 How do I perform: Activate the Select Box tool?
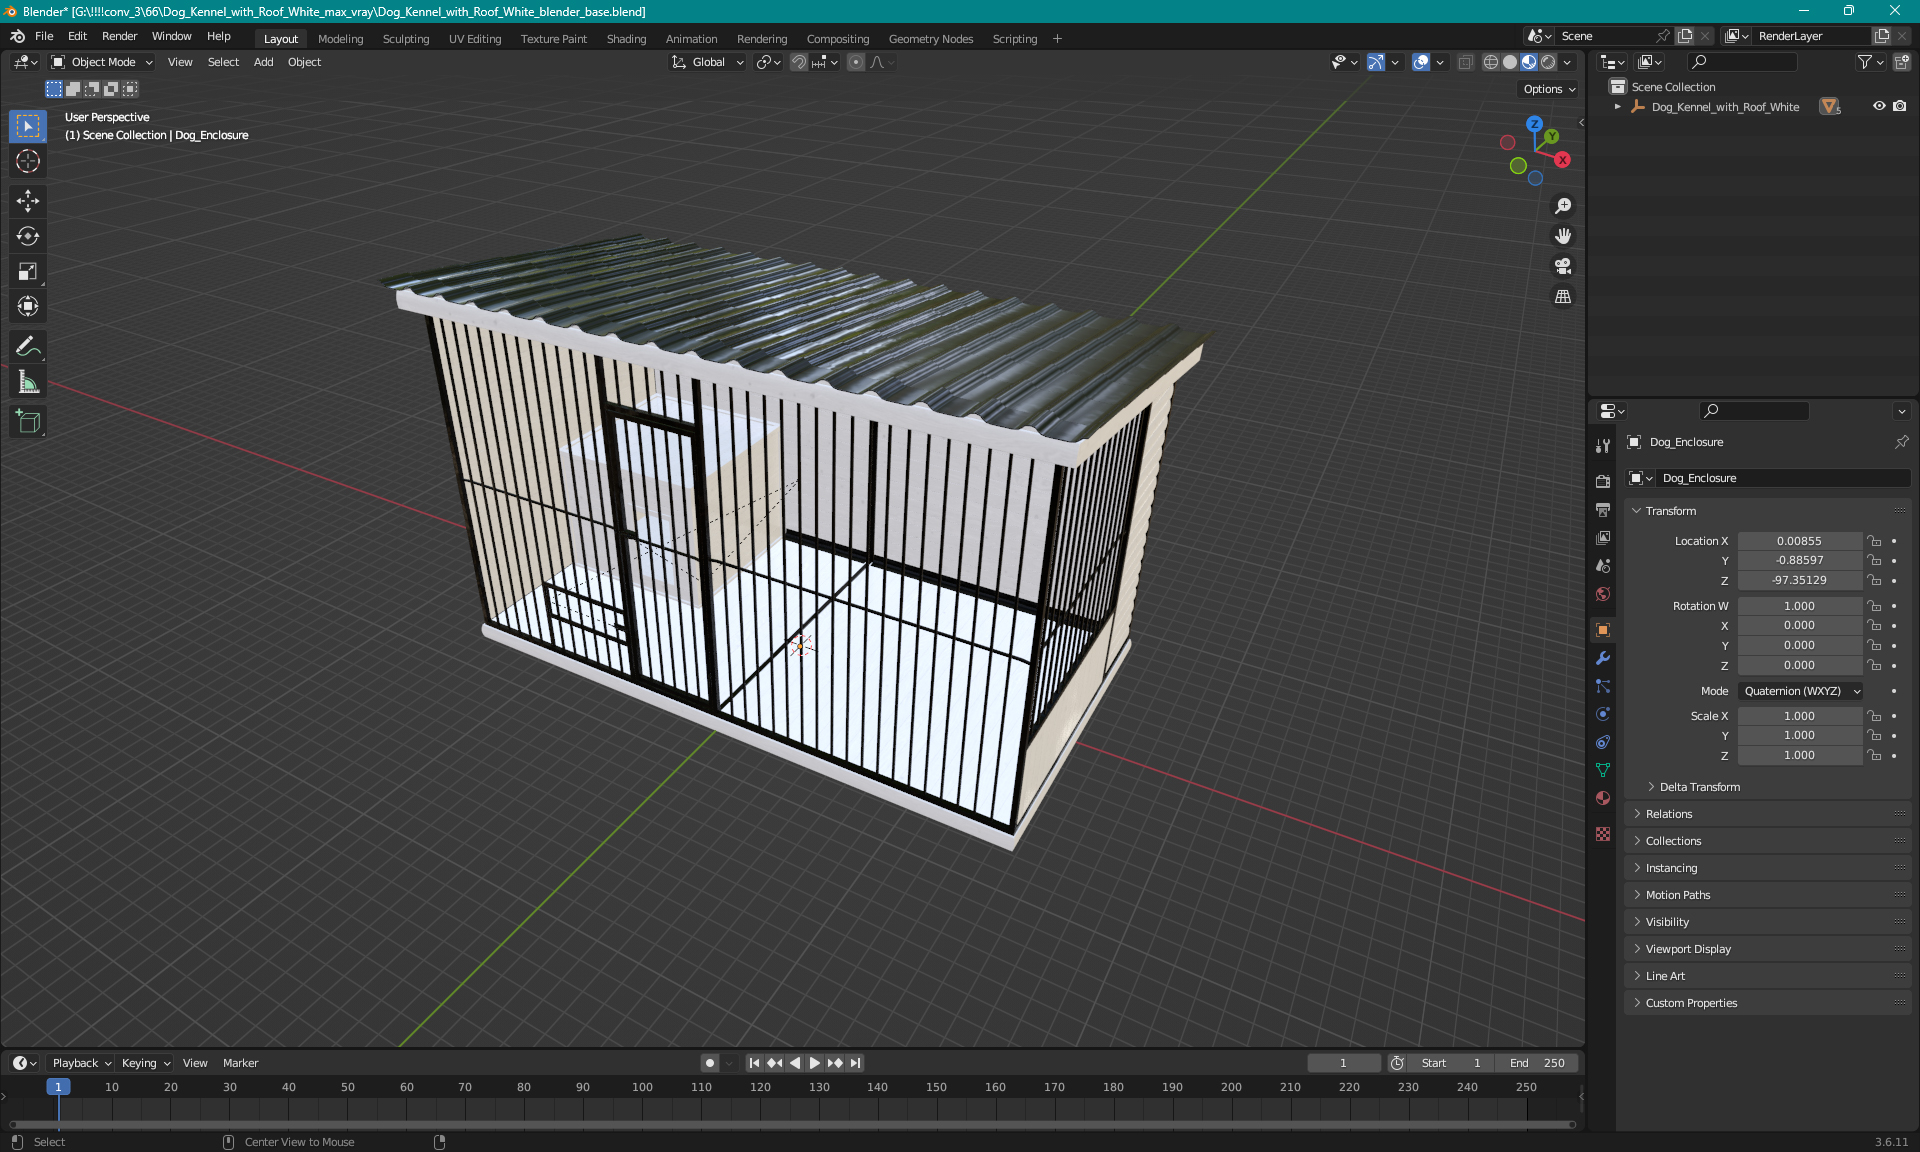(x=28, y=126)
